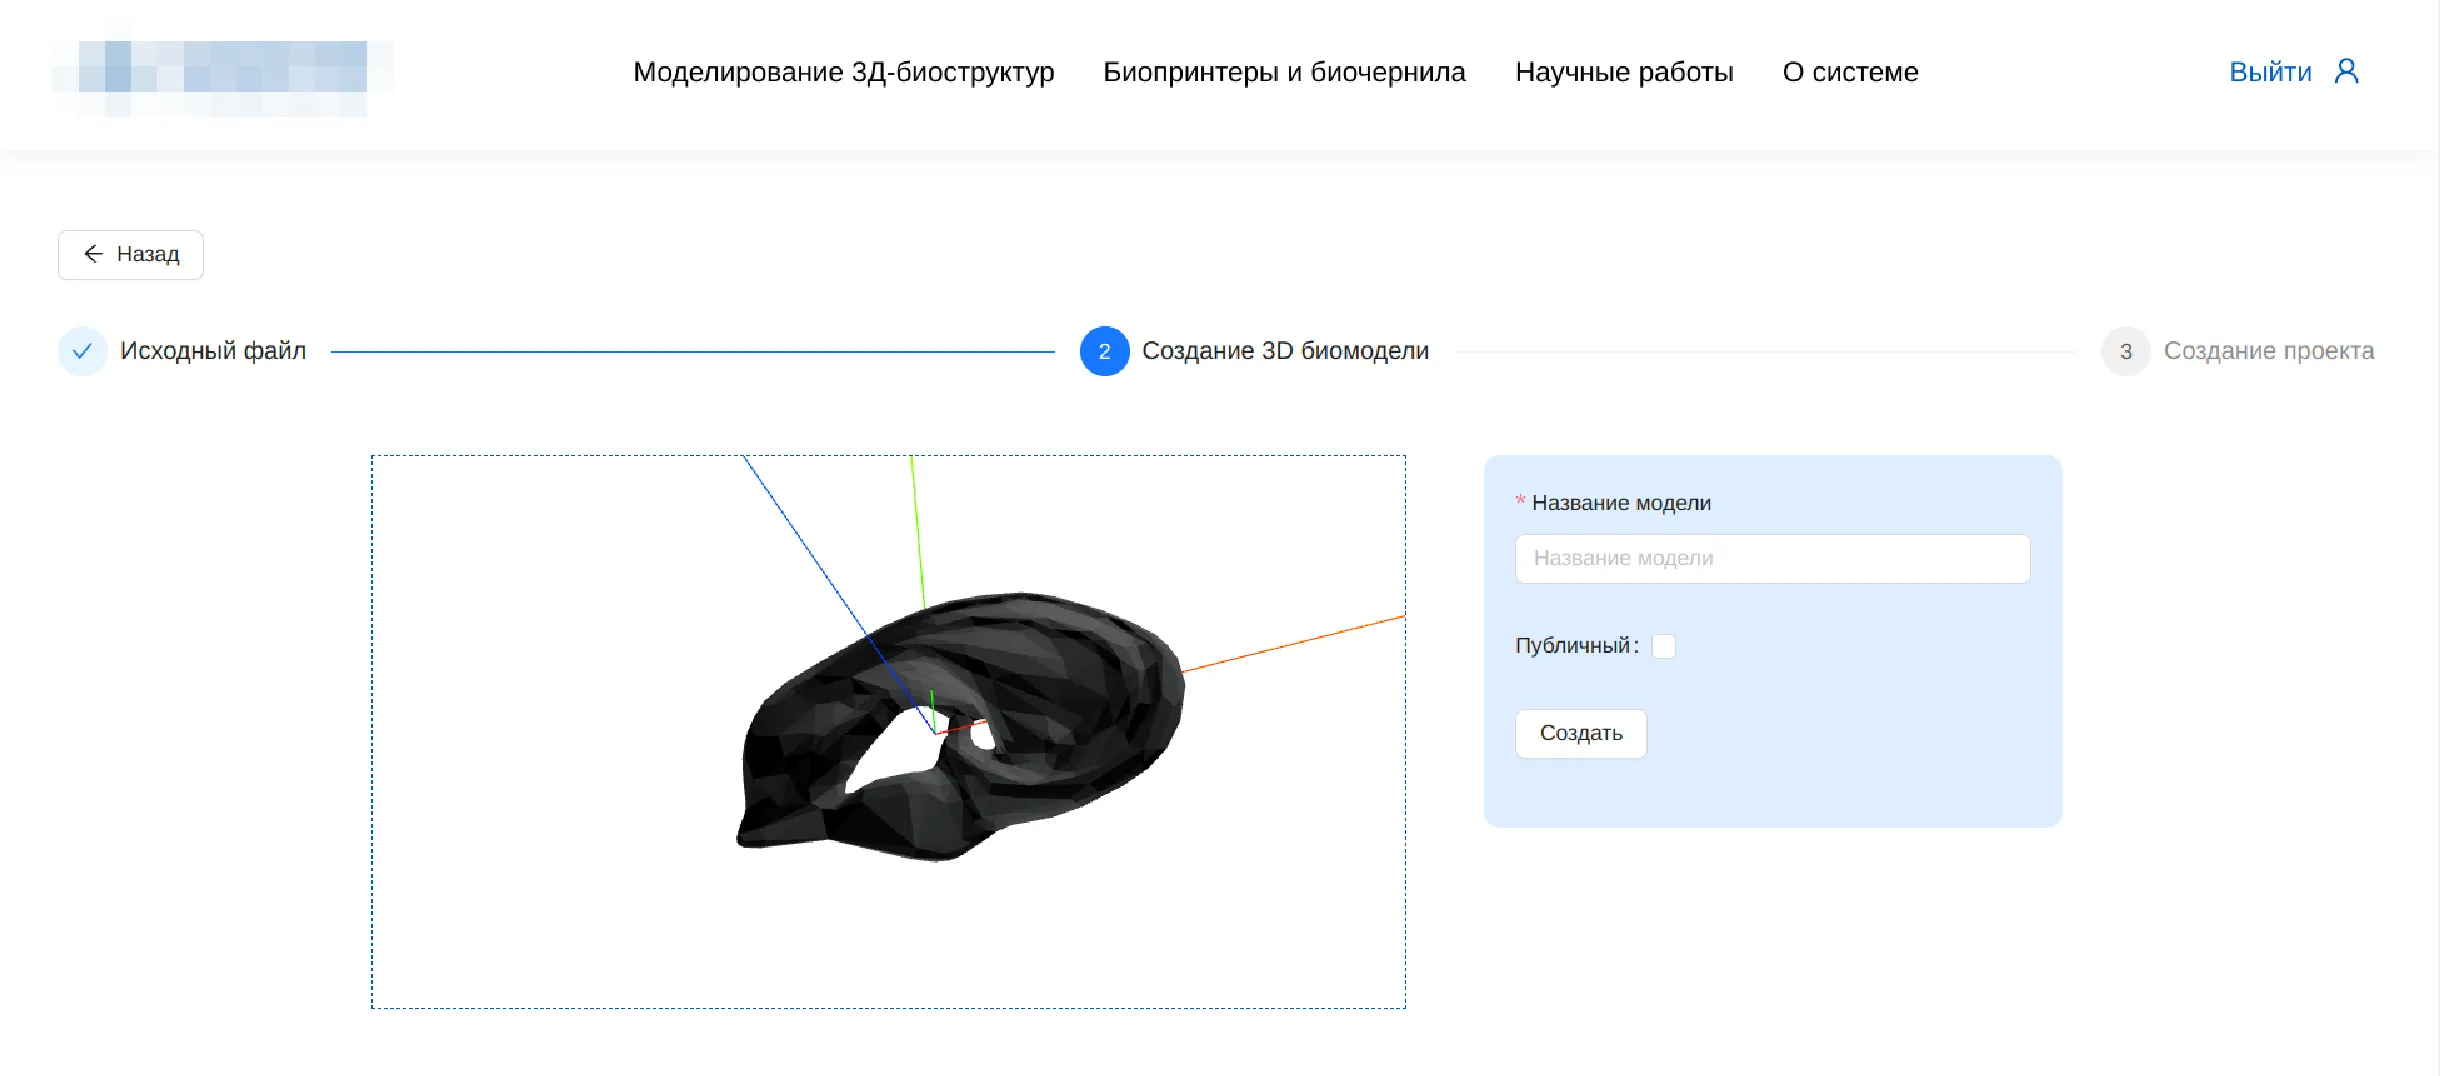The height and width of the screenshot is (1076, 2440).
Task: Enable the Публичный checkbox
Action: pos(1663,646)
